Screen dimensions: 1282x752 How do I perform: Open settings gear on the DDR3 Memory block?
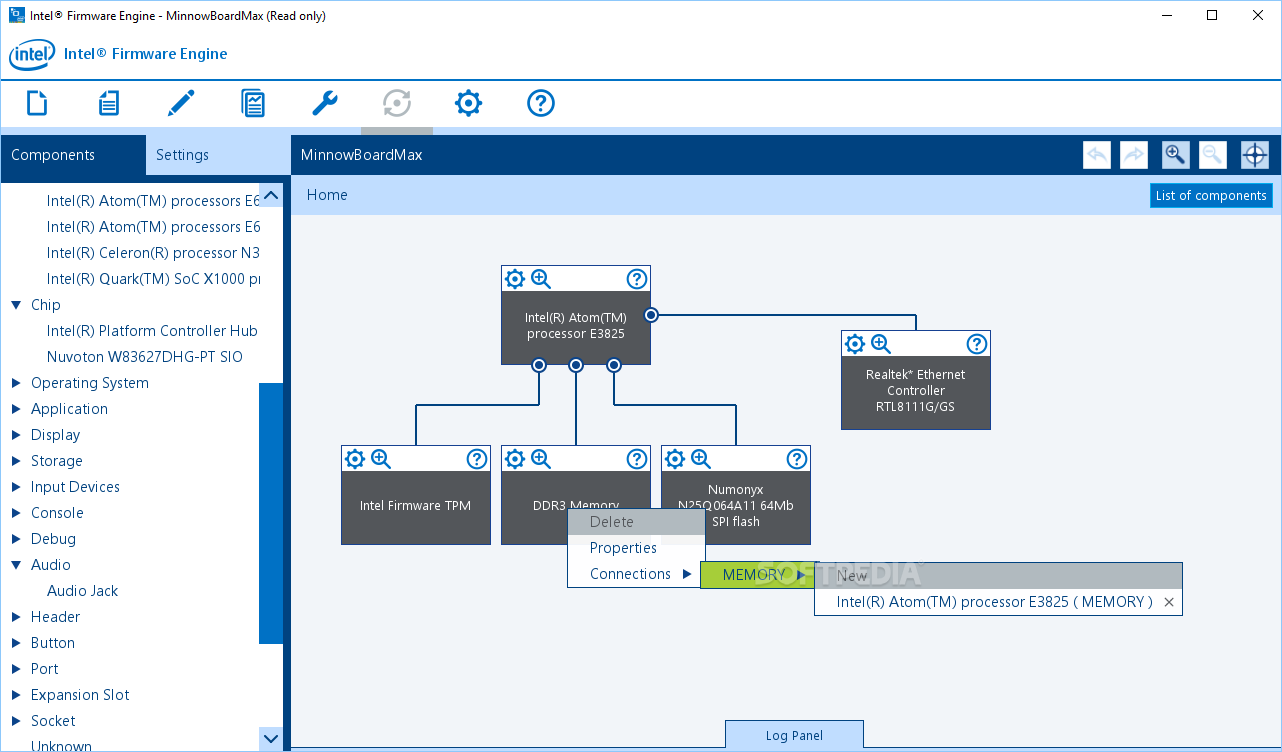click(x=515, y=459)
